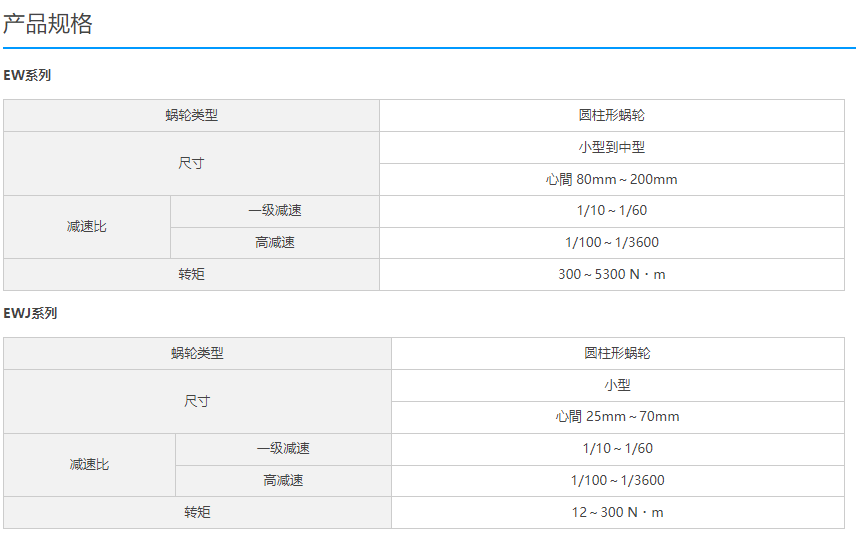
Task: Select the EW系列 section title
Action: [x=27, y=75]
